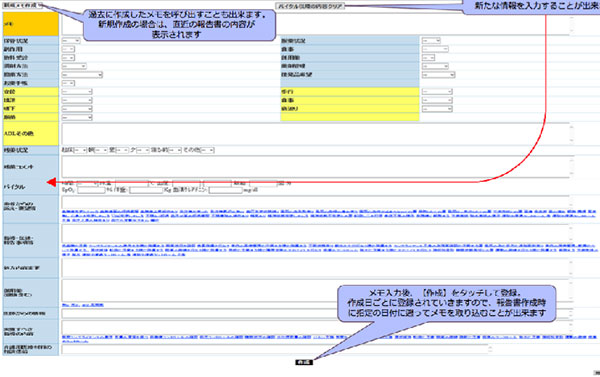Viewport: 600px width, 377px height.
Task: Open the 昼 remaining-medicine dropdown
Action: [x=122, y=150]
